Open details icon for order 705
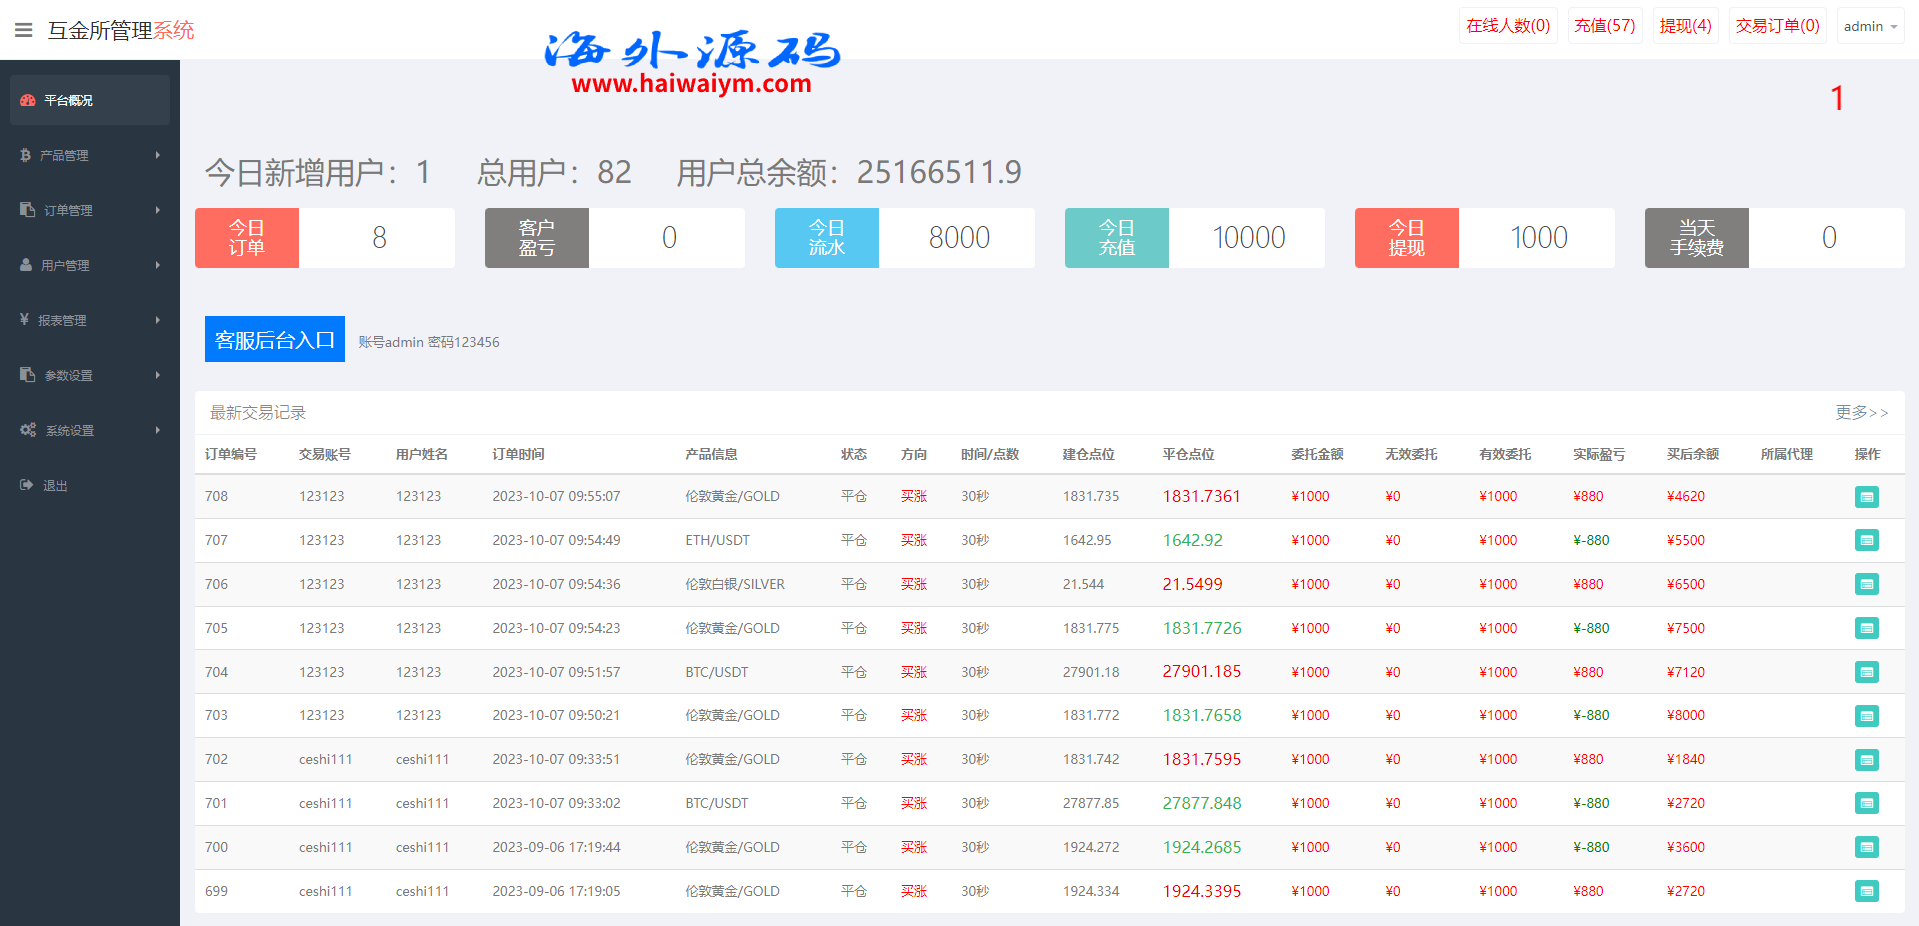The width and height of the screenshot is (1919, 926). tap(1866, 628)
